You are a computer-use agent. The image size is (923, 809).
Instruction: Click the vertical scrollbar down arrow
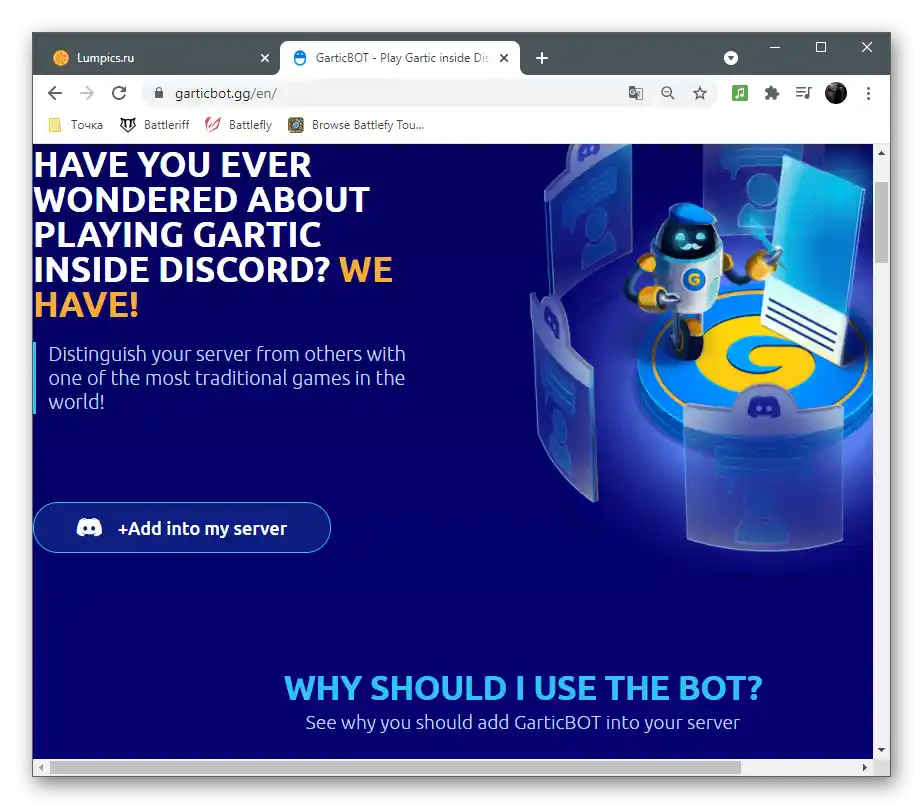[x=881, y=750]
